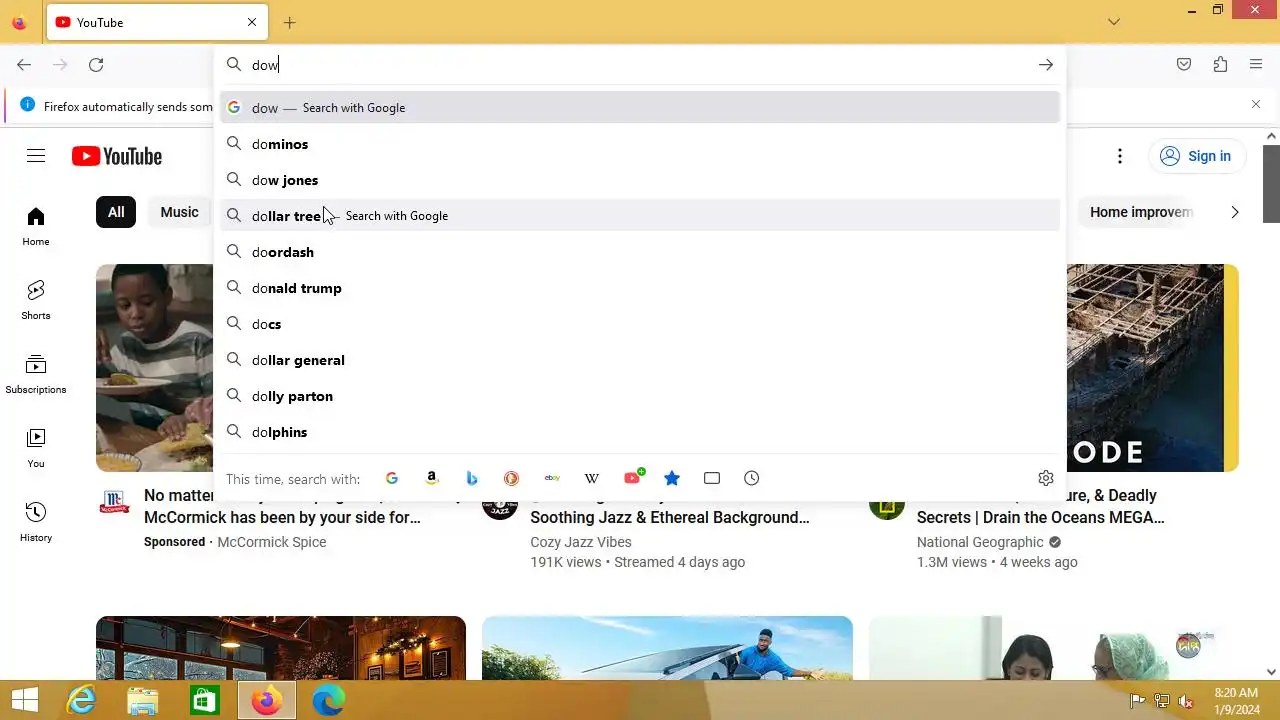
Task: Show more category chips with right arrow
Action: (1235, 212)
